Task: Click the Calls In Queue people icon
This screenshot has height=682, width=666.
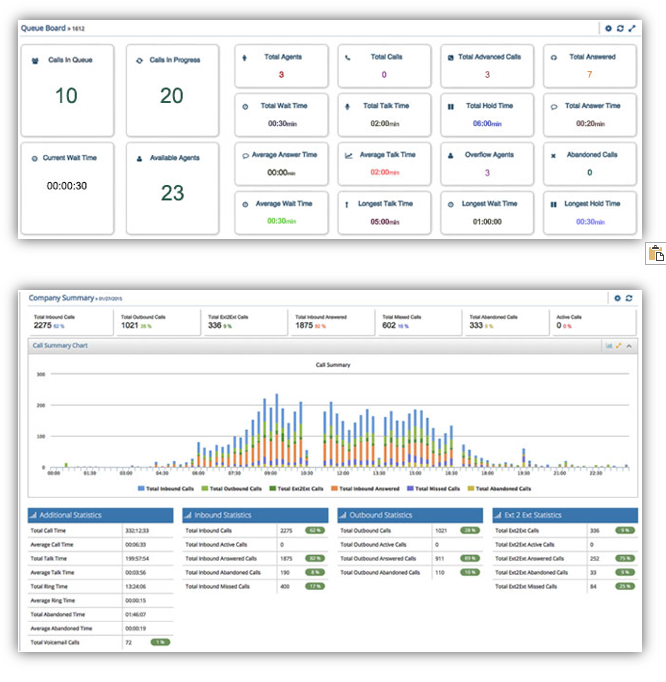Action: [35, 61]
